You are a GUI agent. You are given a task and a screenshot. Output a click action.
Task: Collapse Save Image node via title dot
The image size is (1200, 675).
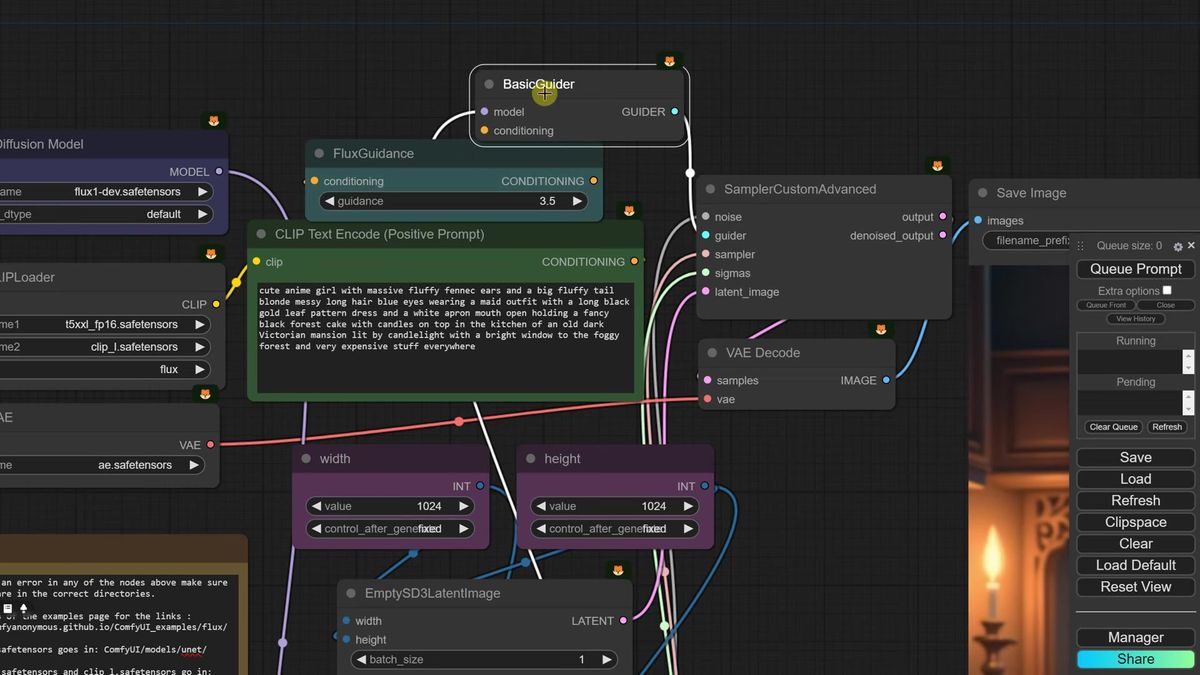coord(982,193)
